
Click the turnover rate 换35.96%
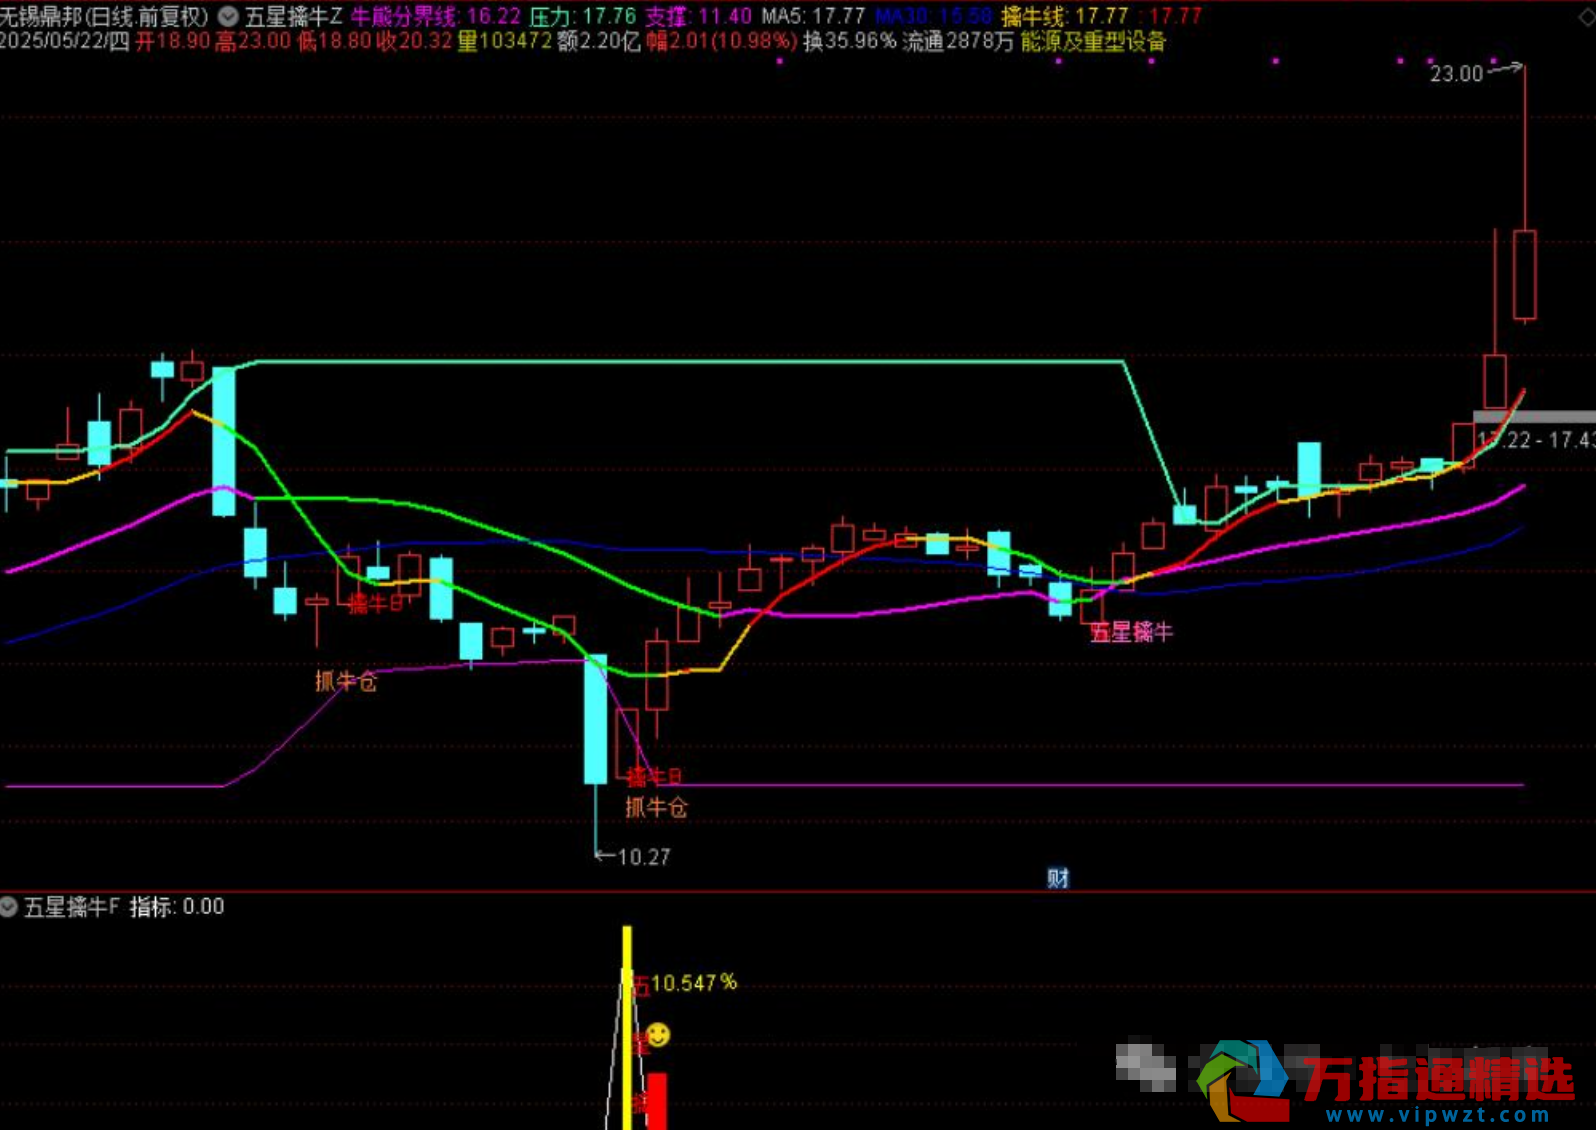pyautogui.click(x=850, y=41)
